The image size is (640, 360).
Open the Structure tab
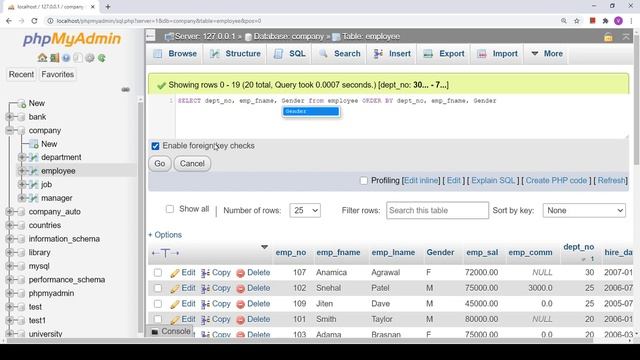tap(235, 53)
